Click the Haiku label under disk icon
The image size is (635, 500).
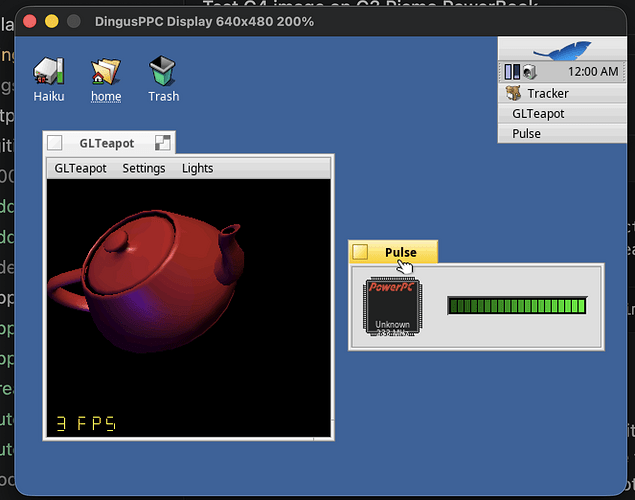pyautogui.click(x=49, y=96)
